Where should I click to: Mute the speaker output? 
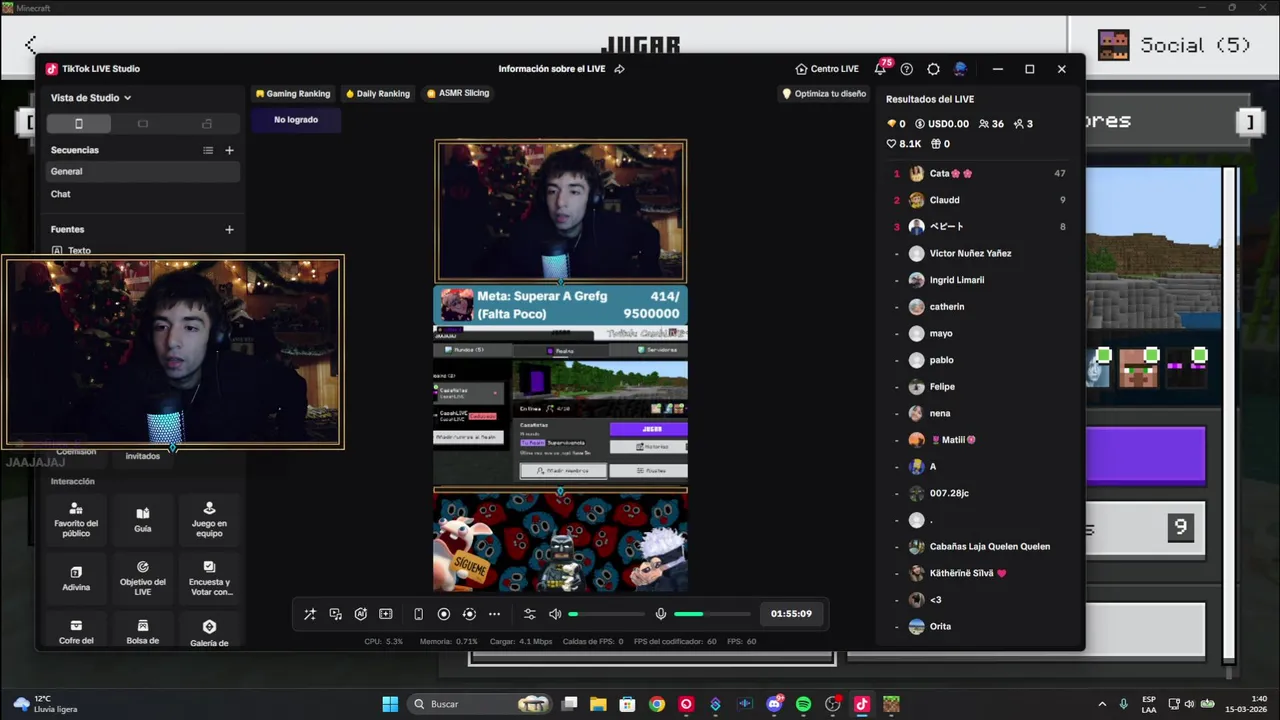coord(555,614)
